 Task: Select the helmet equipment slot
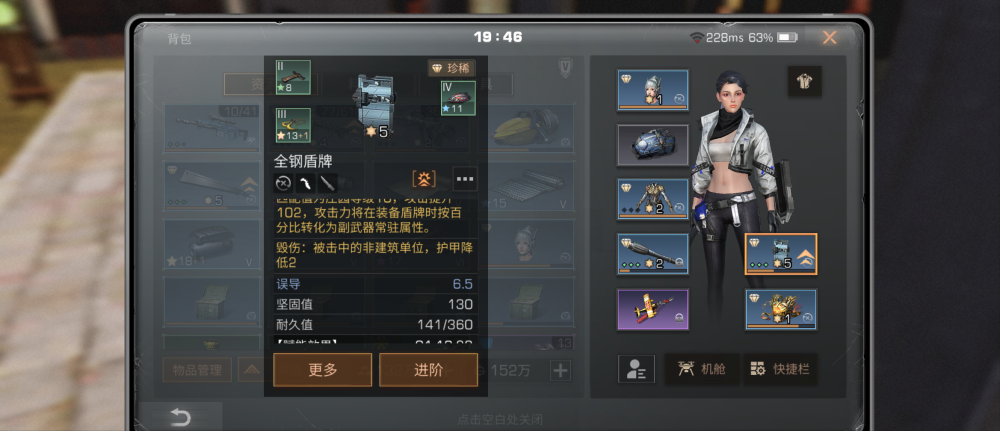pyautogui.click(x=652, y=91)
